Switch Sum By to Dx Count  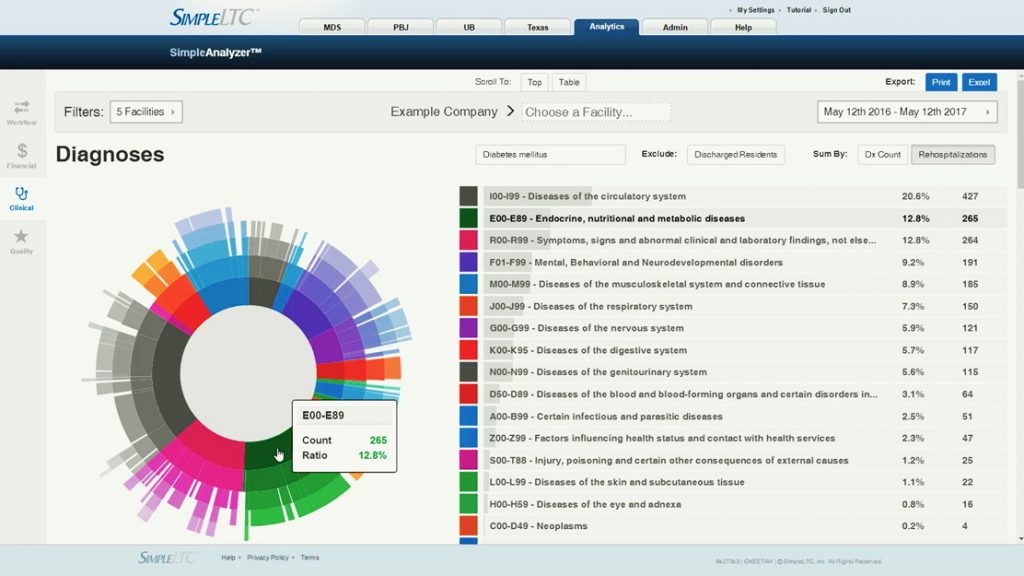tap(883, 155)
